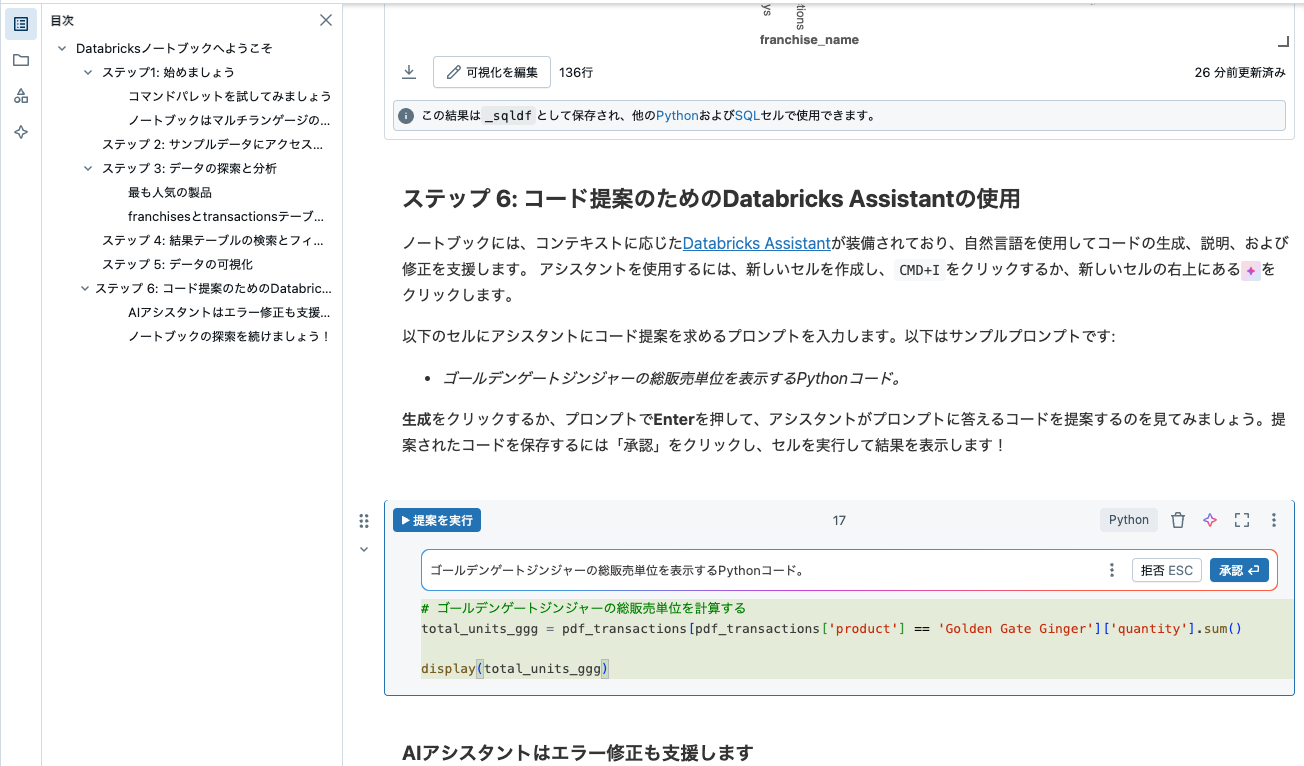
Task: Click the info icon on the _sqldf banner
Action: (405, 115)
